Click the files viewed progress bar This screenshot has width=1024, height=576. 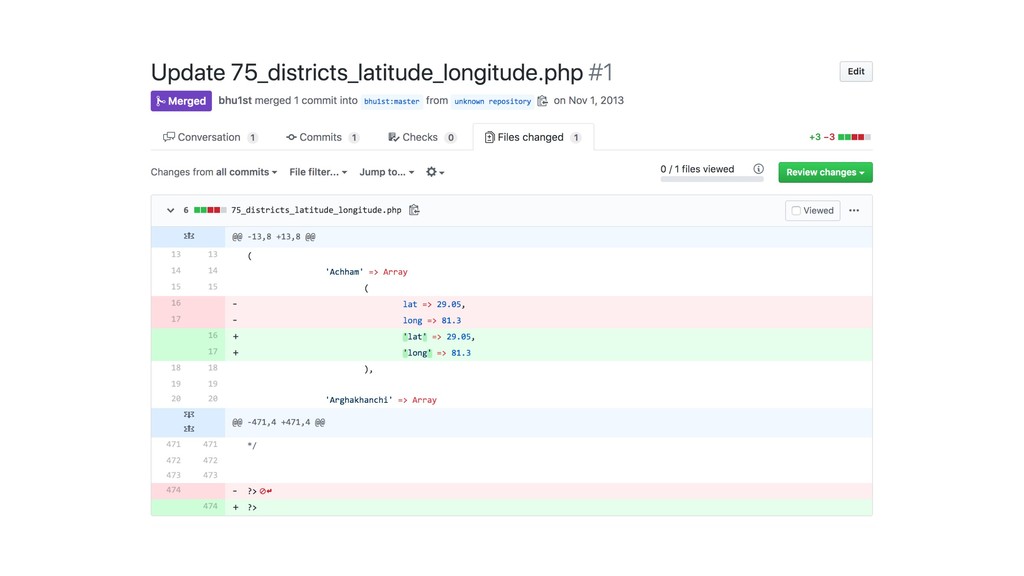(712, 179)
